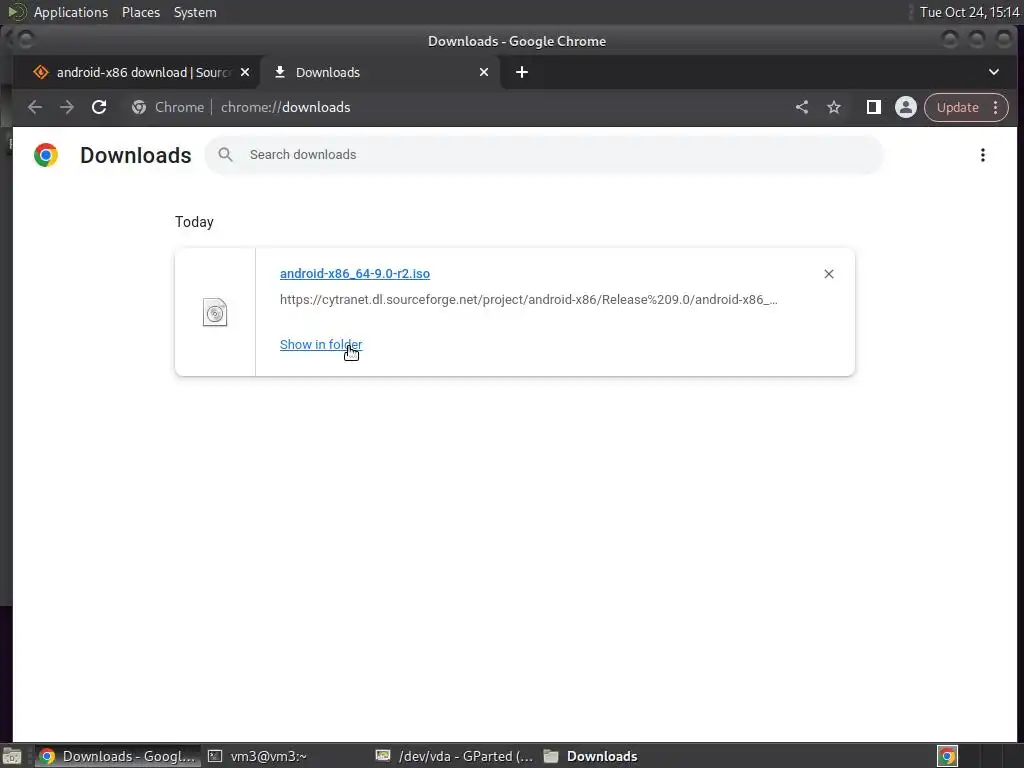Close the Downloads tab
Image resolution: width=1024 pixels, height=768 pixels.
click(x=484, y=72)
